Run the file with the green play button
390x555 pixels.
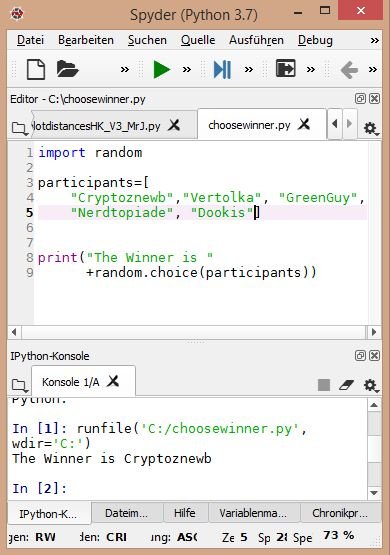click(162, 69)
